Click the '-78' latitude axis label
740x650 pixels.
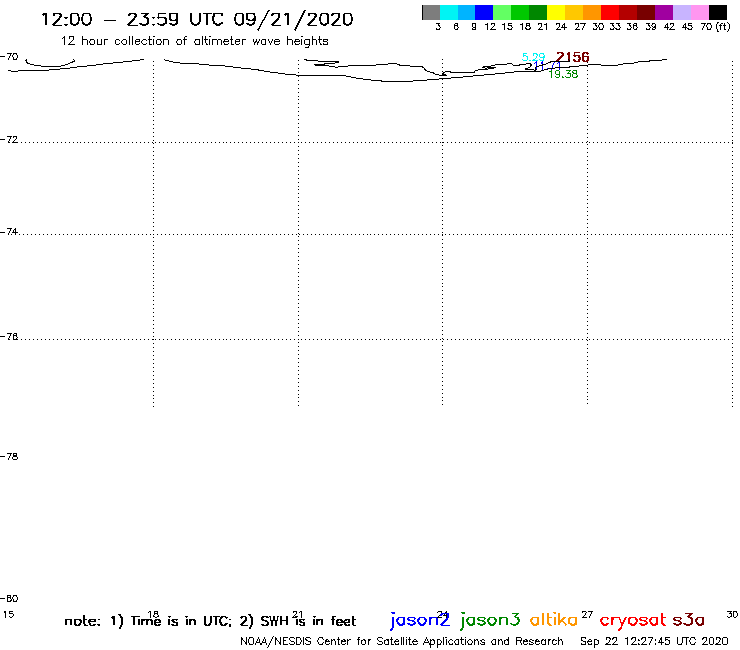pyautogui.click(x=9, y=456)
